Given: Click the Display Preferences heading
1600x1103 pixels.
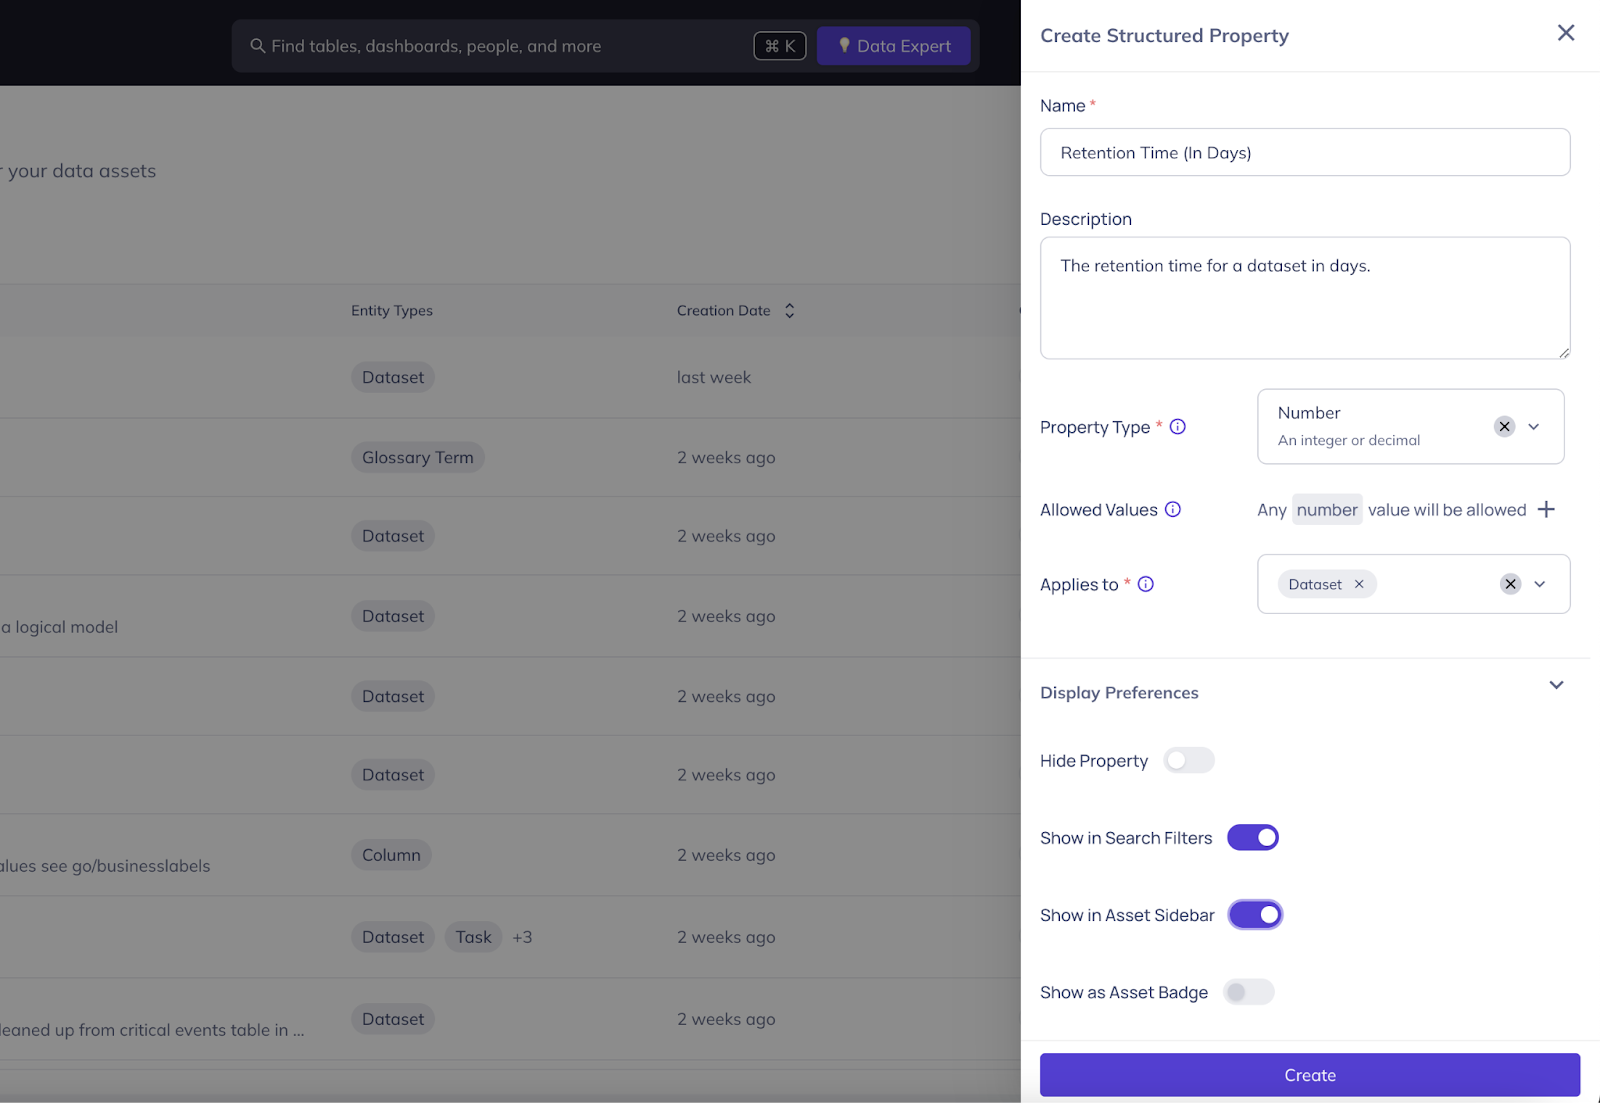Looking at the screenshot, I should pos(1119,692).
